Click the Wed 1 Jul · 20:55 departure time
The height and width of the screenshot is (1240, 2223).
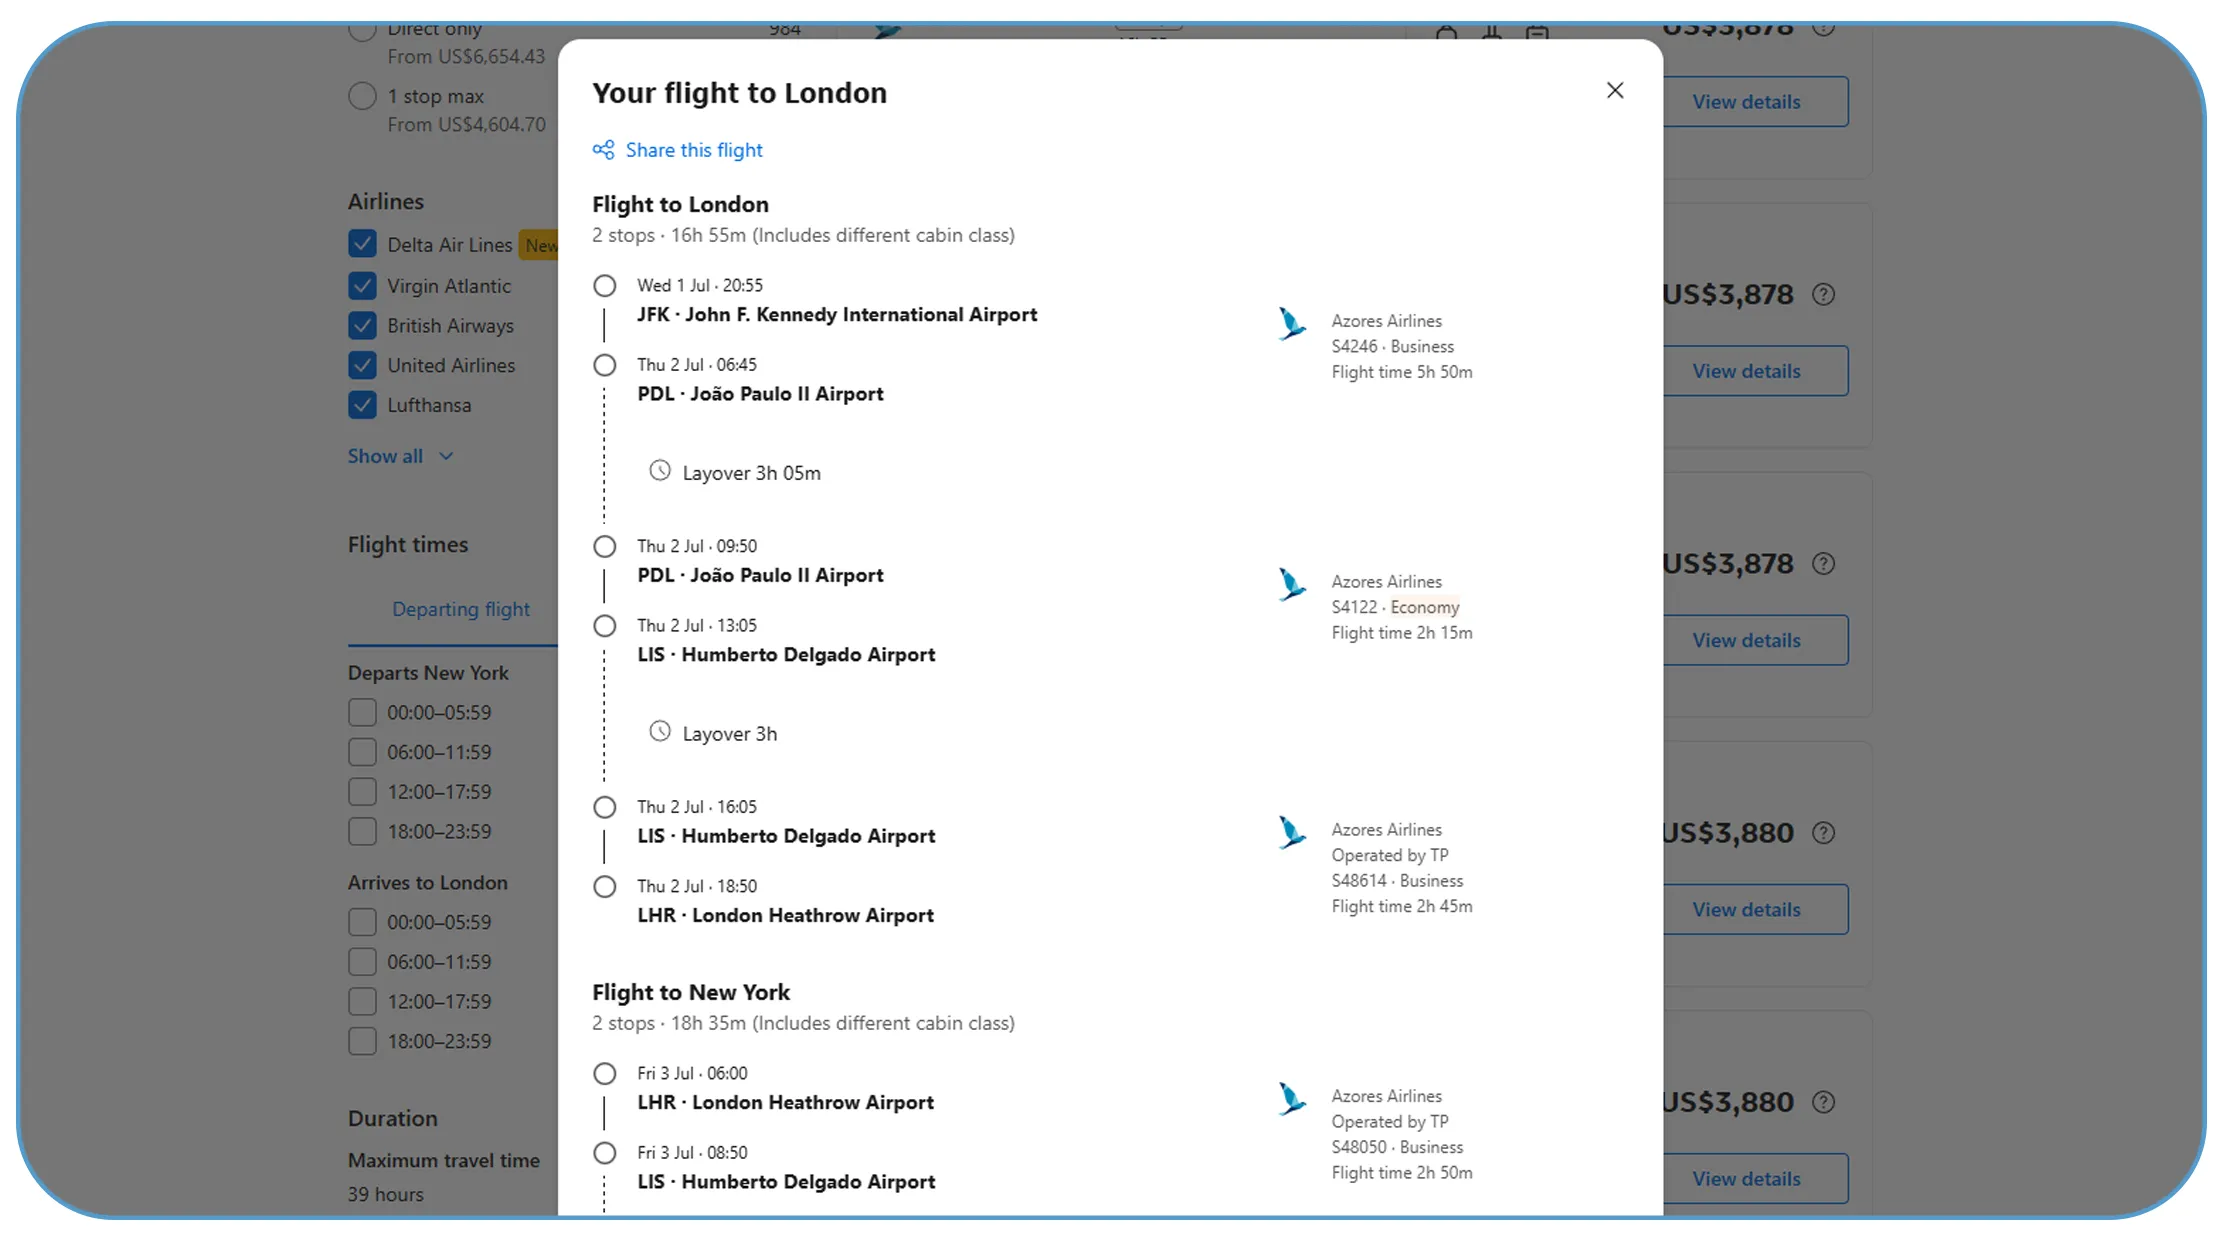700,285
